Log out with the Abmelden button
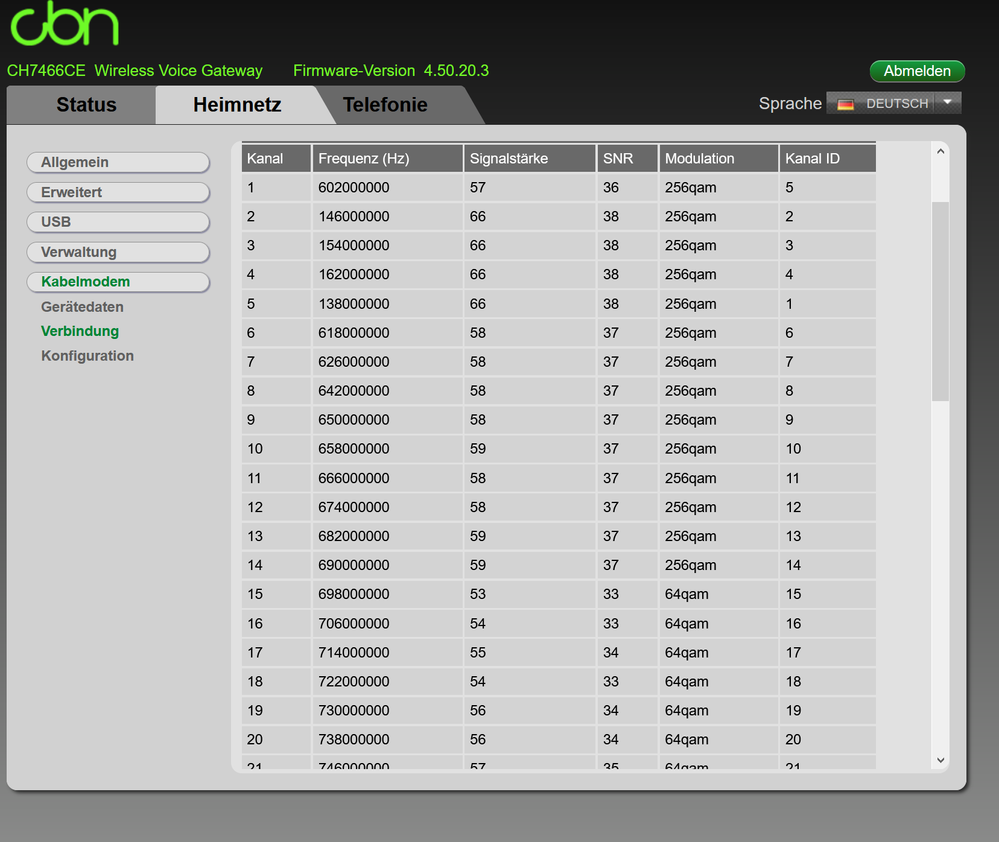 click(x=917, y=71)
